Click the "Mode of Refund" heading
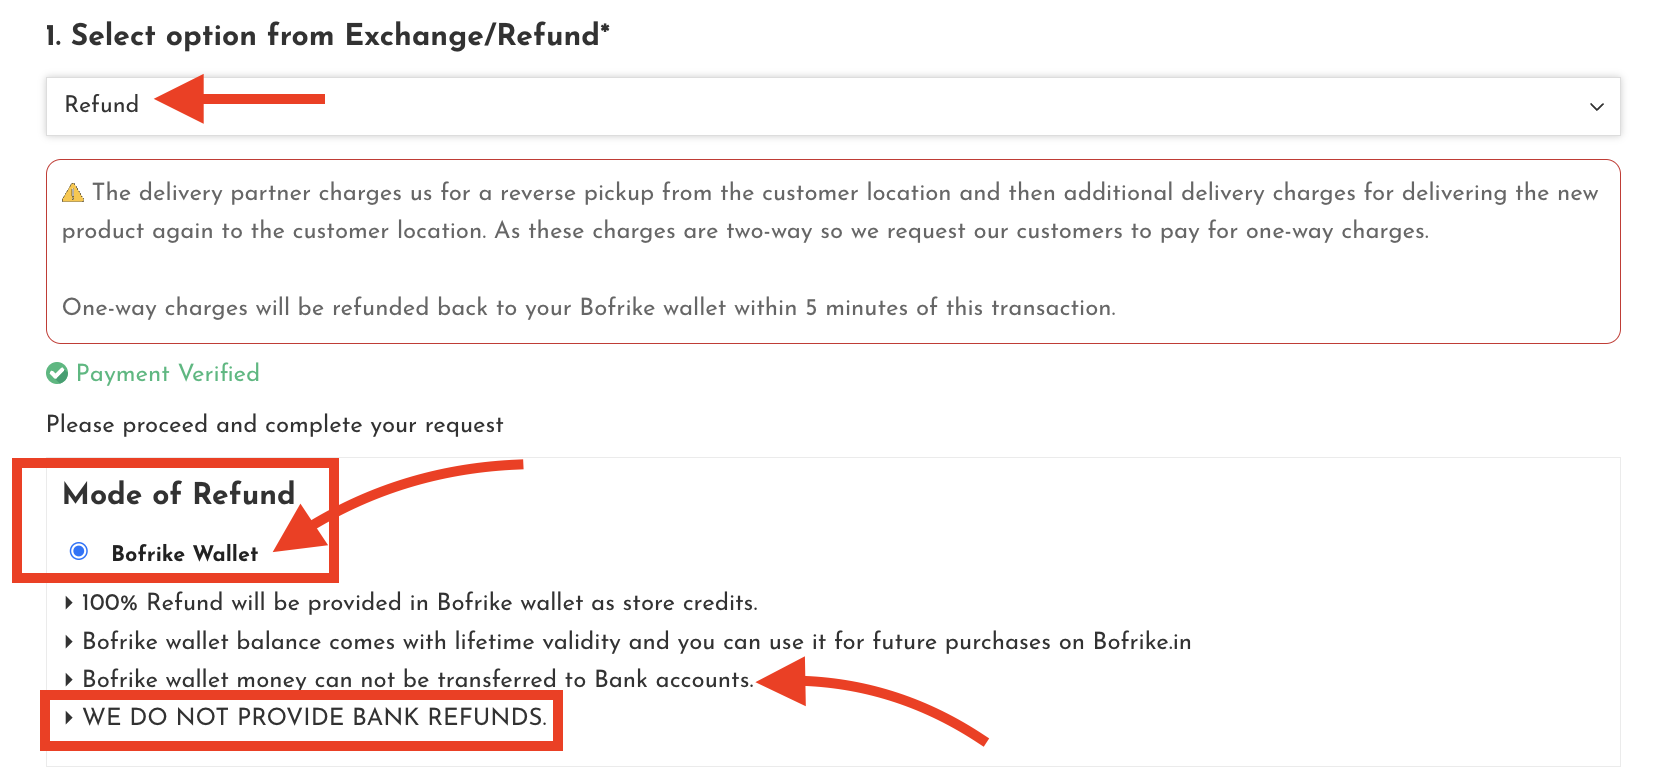This screenshot has width=1674, height=772. (x=179, y=494)
